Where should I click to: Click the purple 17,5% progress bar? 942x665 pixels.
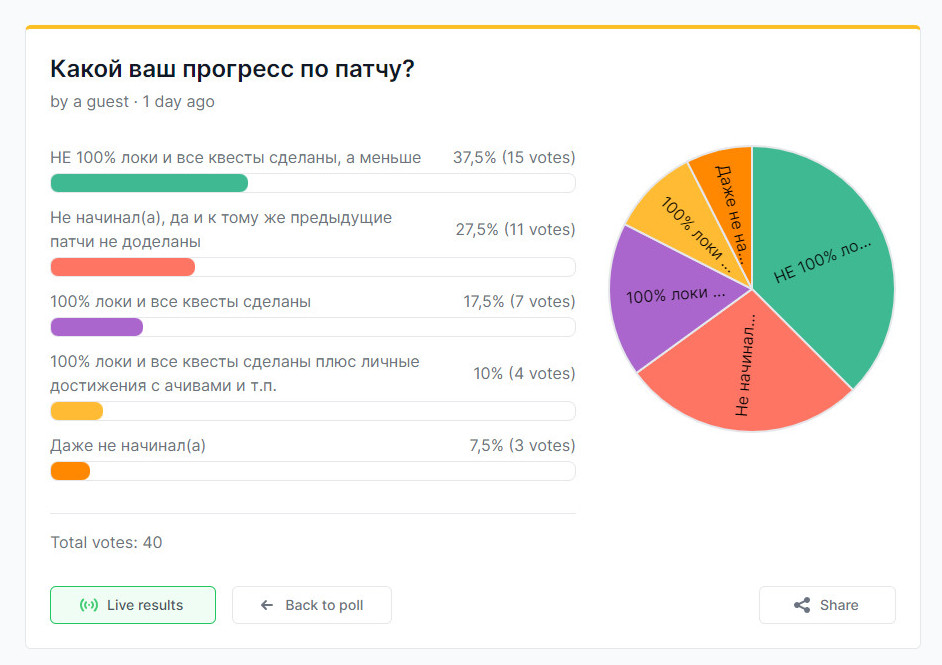(97, 327)
